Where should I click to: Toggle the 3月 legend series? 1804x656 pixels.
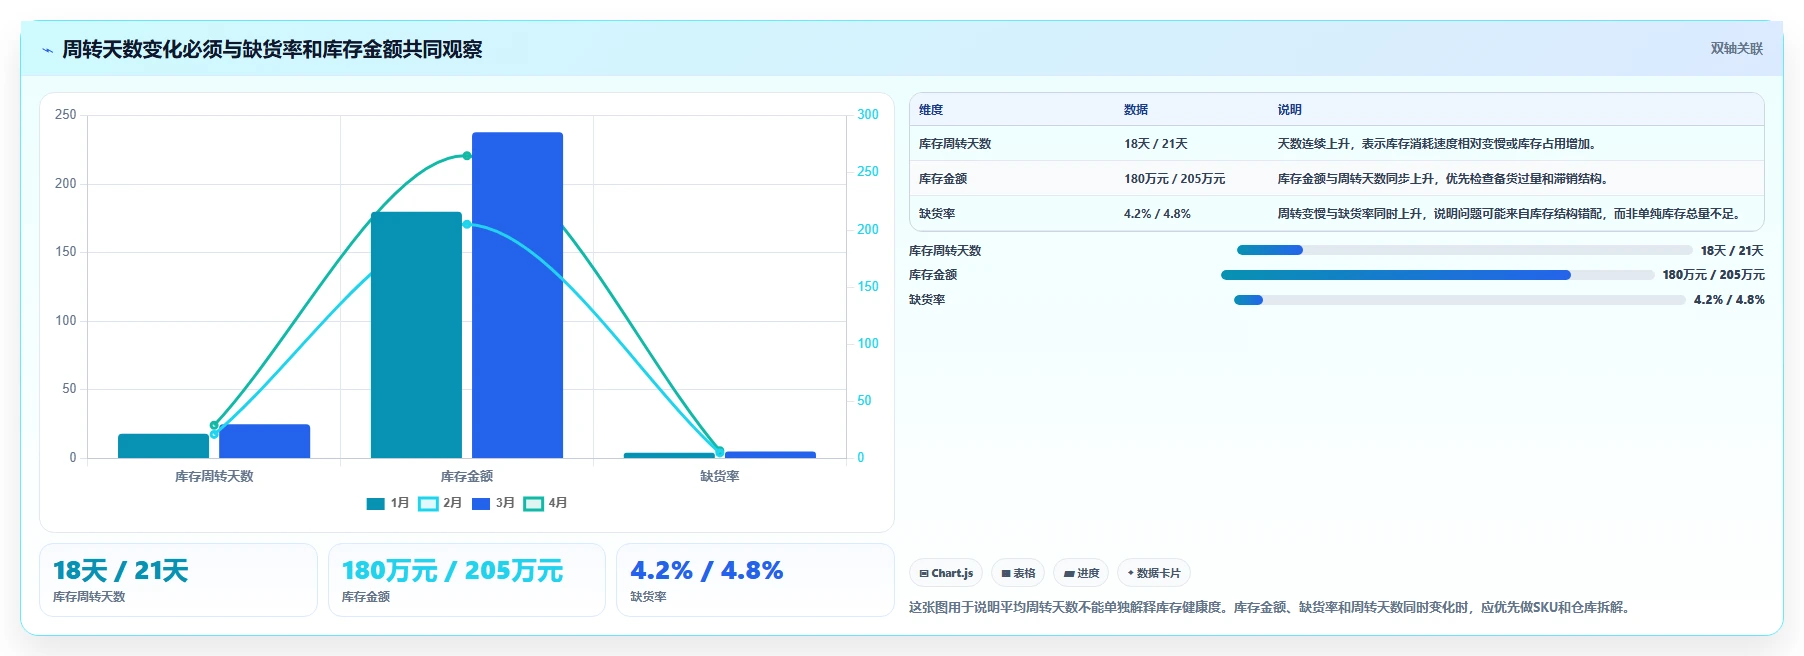[493, 503]
